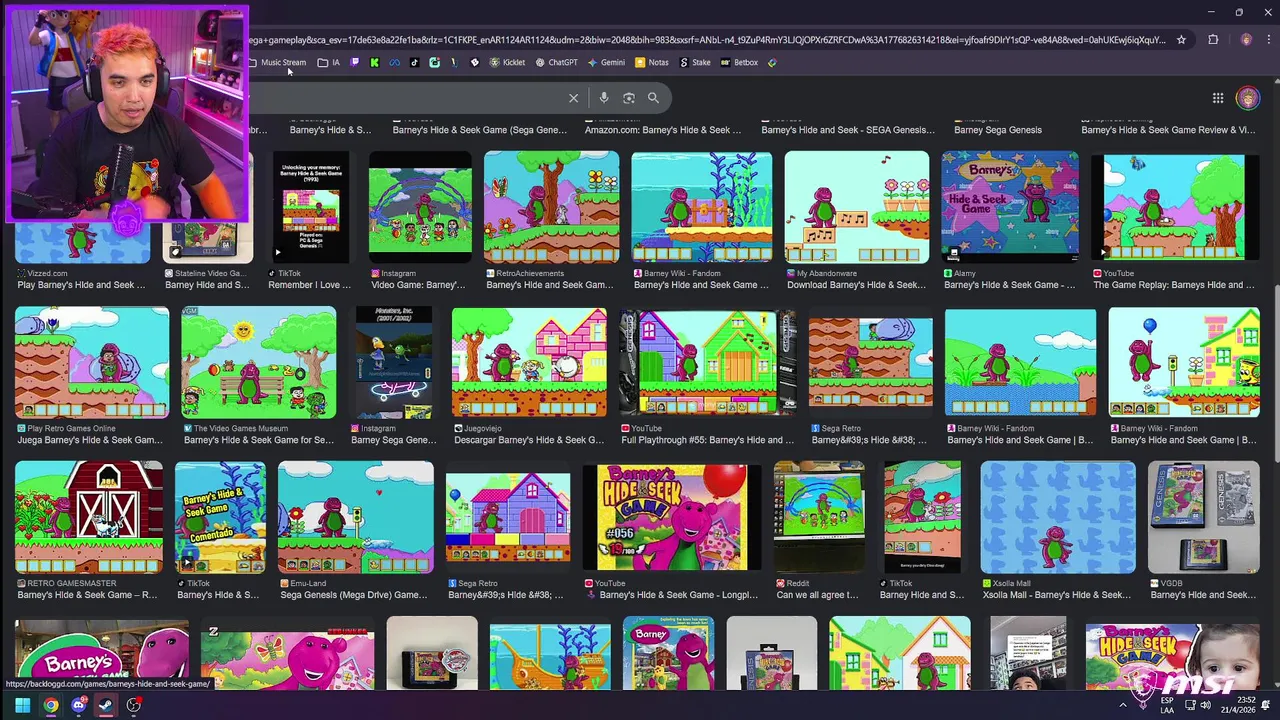Viewport: 1280px width, 720px height.
Task: Open the Notas bookmark
Action: 652,62
